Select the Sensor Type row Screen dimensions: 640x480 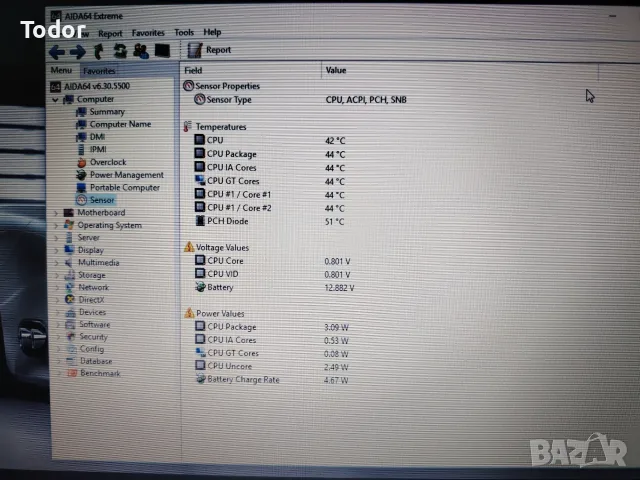point(300,100)
